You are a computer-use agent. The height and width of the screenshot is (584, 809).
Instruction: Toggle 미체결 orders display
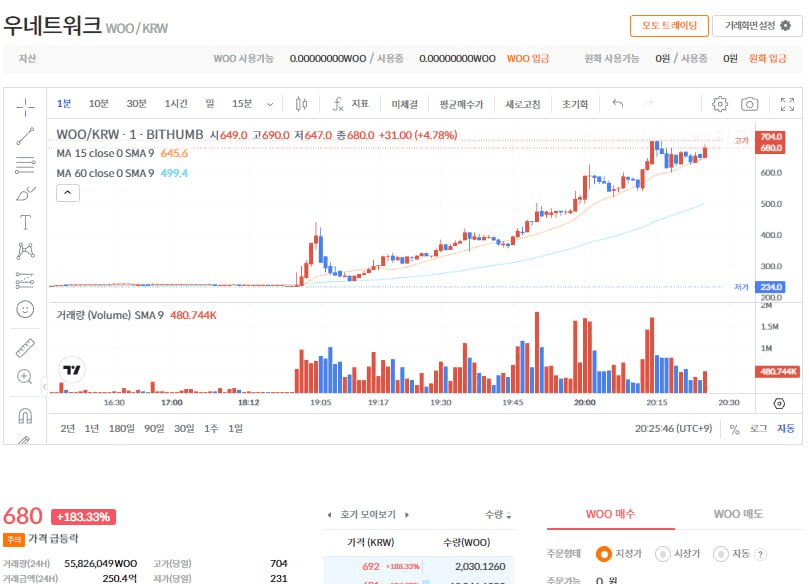coord(404,104)
